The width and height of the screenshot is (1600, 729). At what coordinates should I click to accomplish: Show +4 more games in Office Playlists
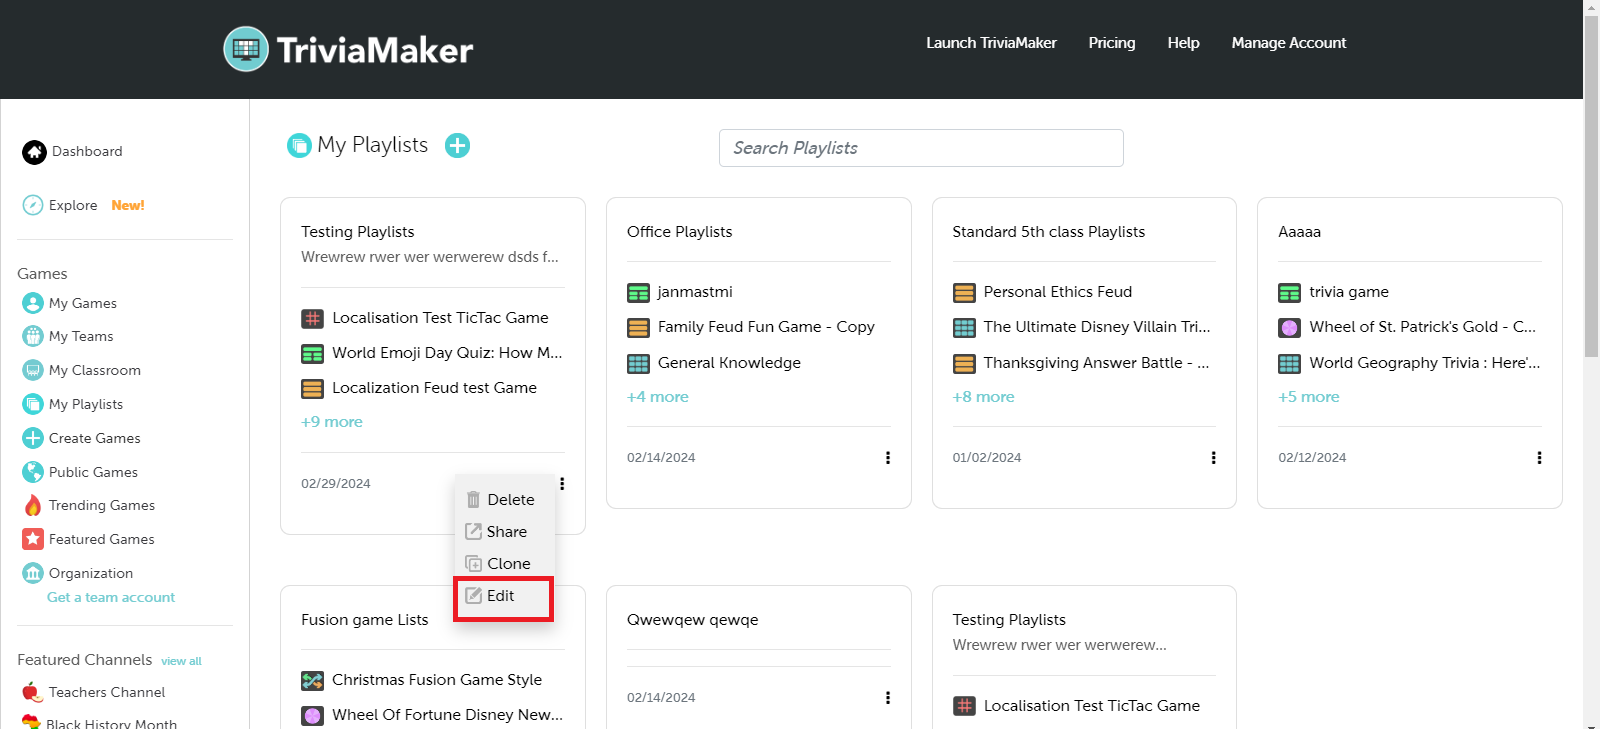click(x=658, y=397)
